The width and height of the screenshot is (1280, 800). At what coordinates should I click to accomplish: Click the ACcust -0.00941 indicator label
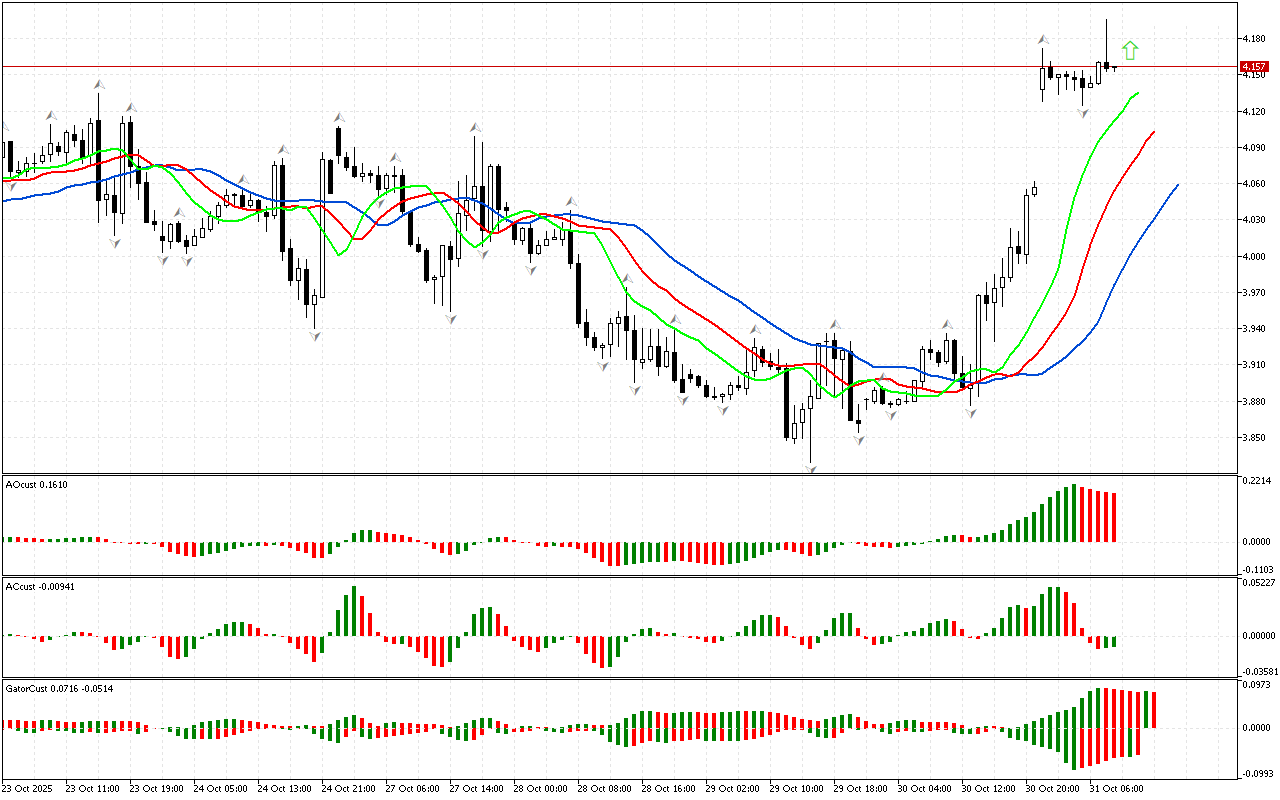click(x=41, y=586)
